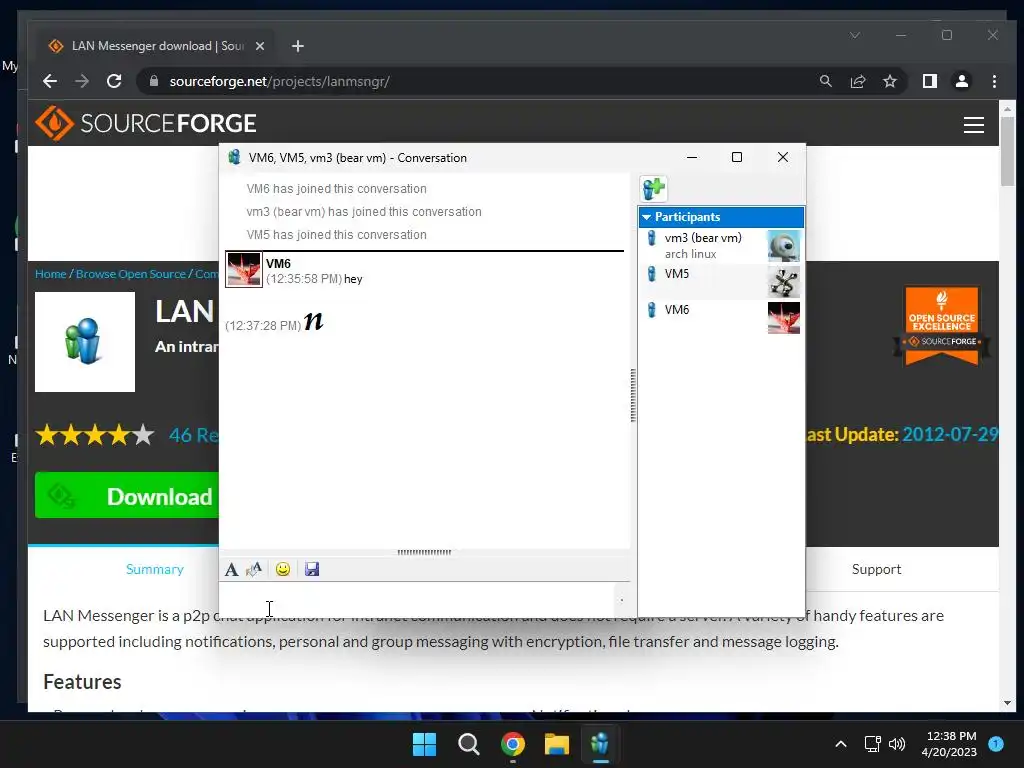Click the LAN Messenger project logo image

85,342
